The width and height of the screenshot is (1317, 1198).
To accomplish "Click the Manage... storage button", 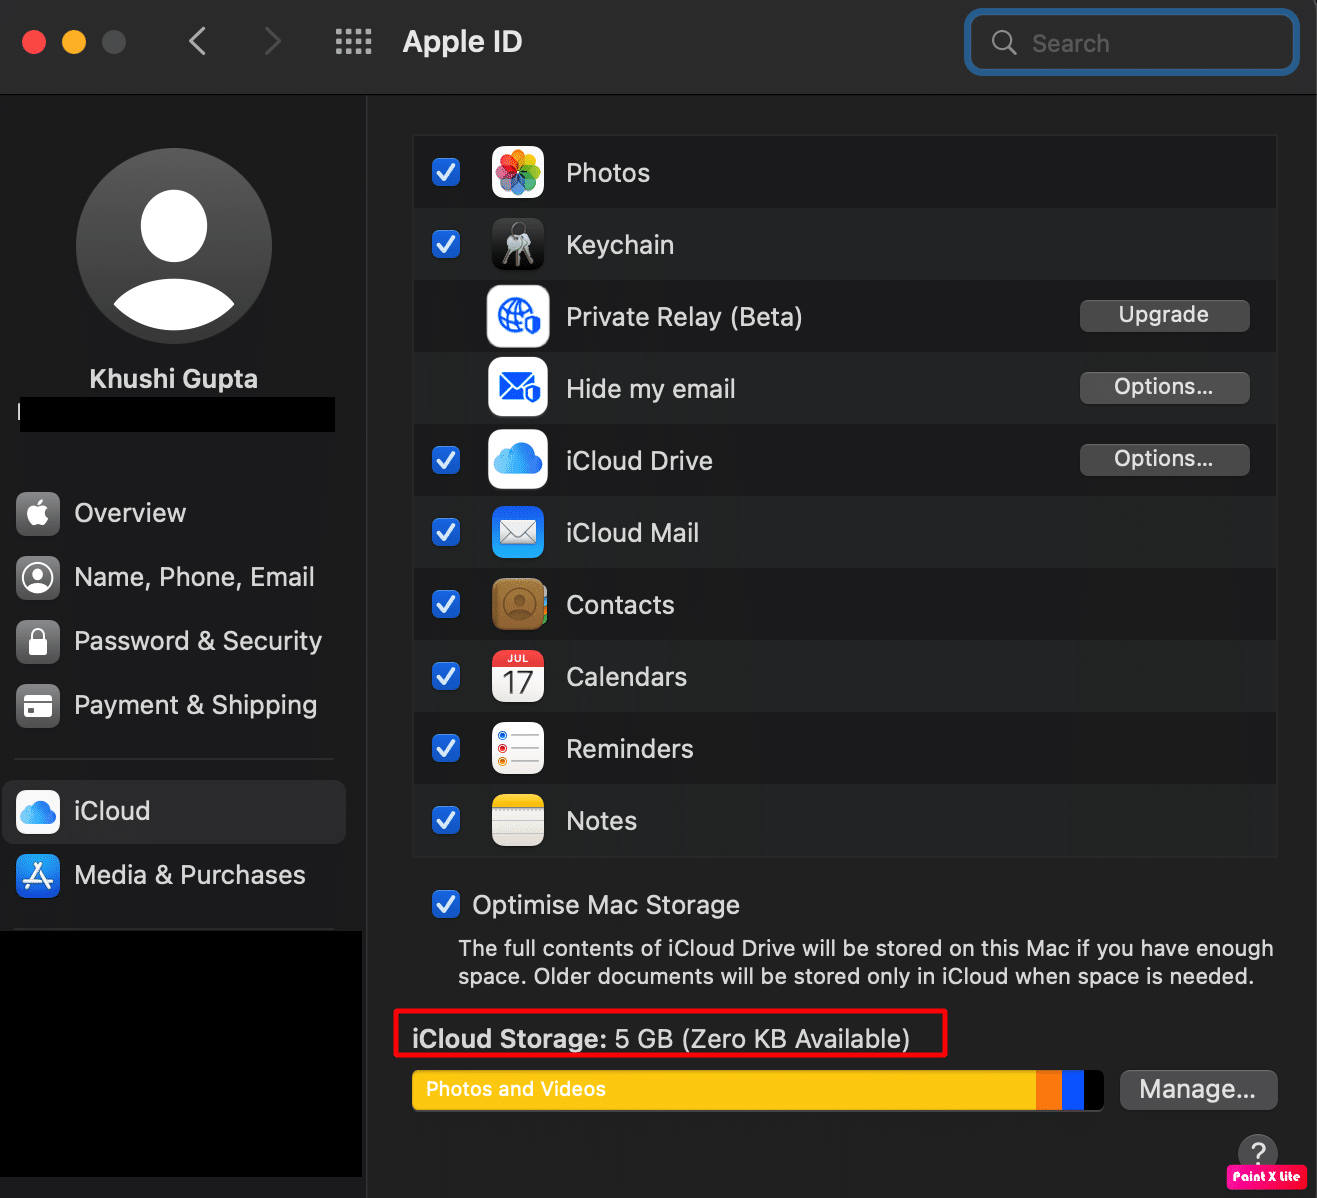I will [1198, 1089].
